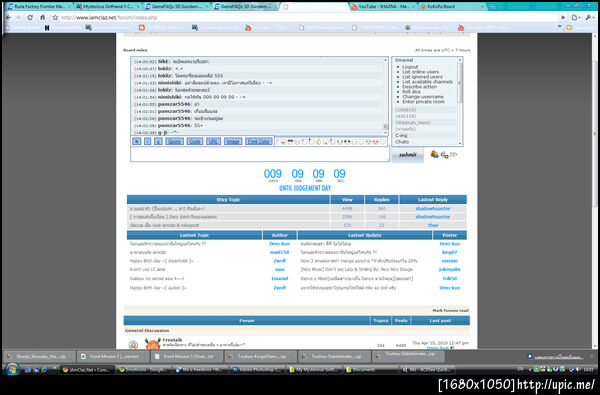Insert the last emoticon in the smiley row
Viewport: 600px width, 395px height.
(382, 142)
